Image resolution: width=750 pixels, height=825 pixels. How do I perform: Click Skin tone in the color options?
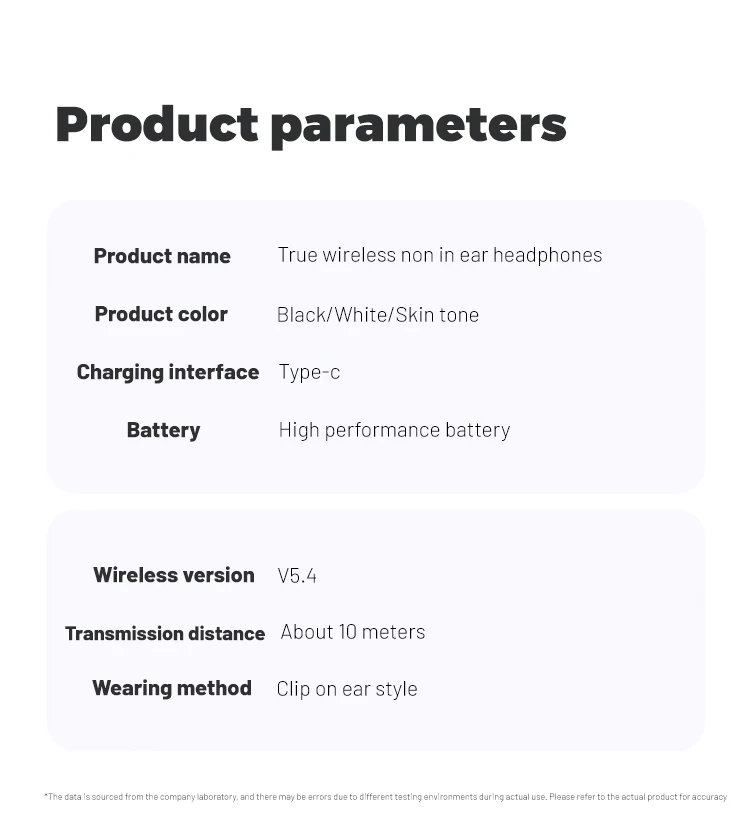click(437, 315)
